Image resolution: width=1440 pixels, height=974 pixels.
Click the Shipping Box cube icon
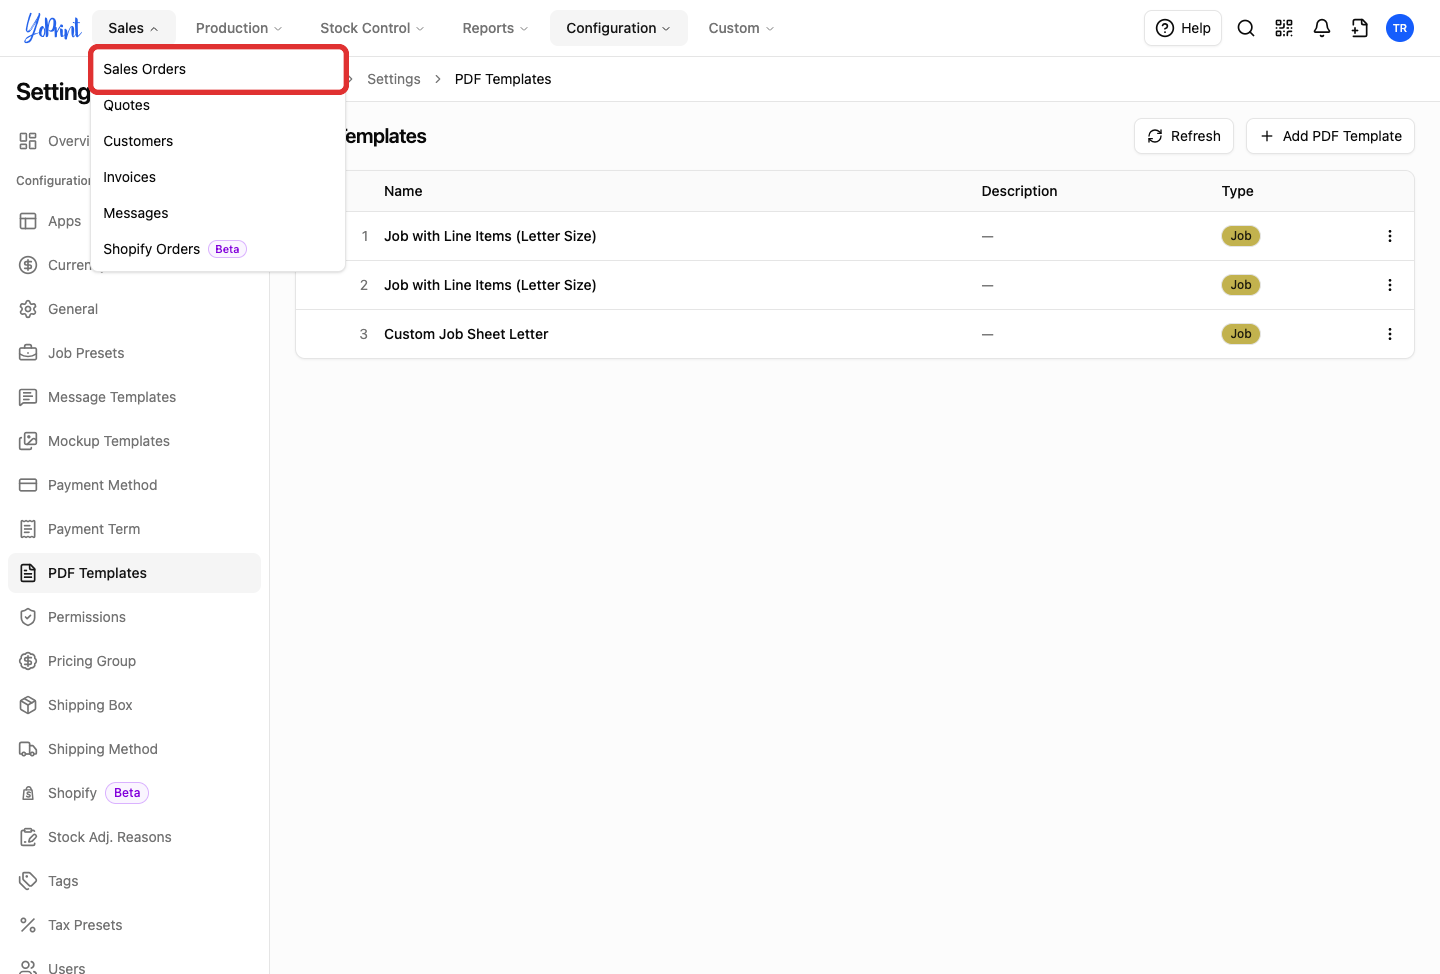(28, 705)
